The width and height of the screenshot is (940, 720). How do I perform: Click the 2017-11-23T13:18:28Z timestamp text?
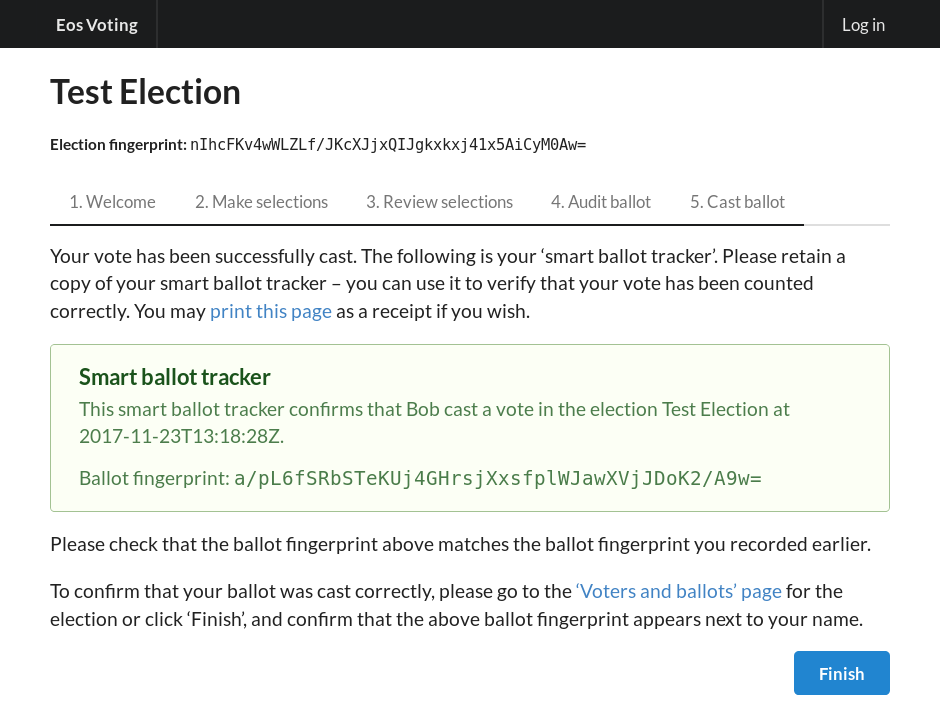181,436
